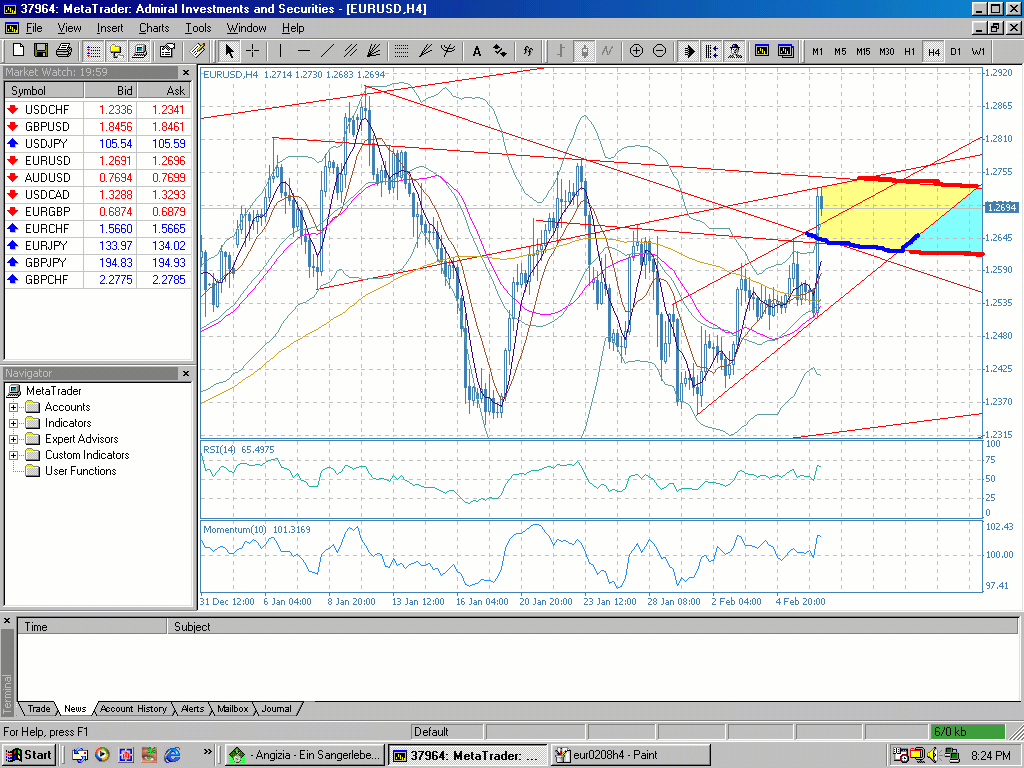Expand the Indicators tree node
Screen dimensions: 1024x768
tap(13, 423)
